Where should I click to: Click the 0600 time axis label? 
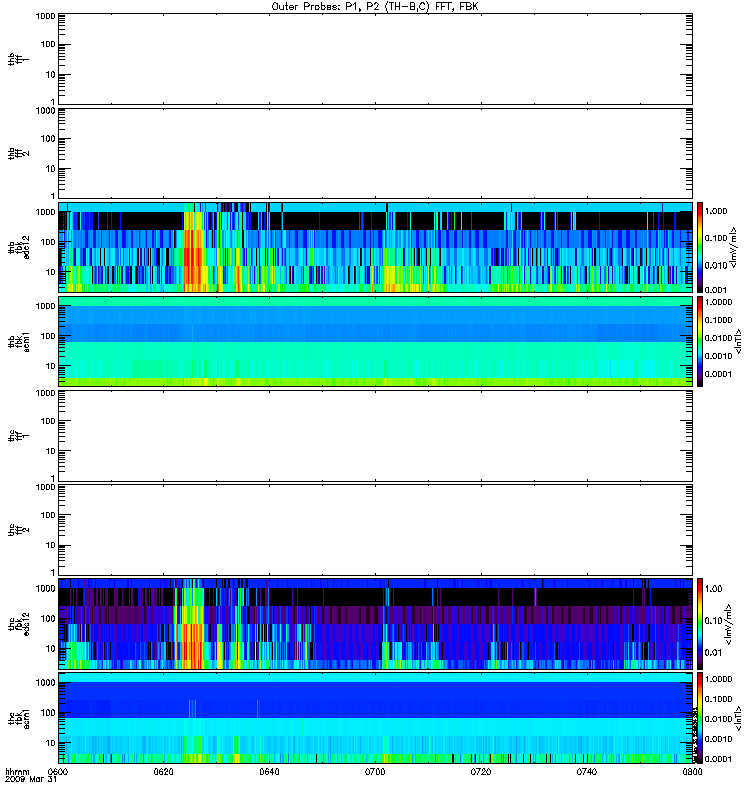click(x=58, y=771)
